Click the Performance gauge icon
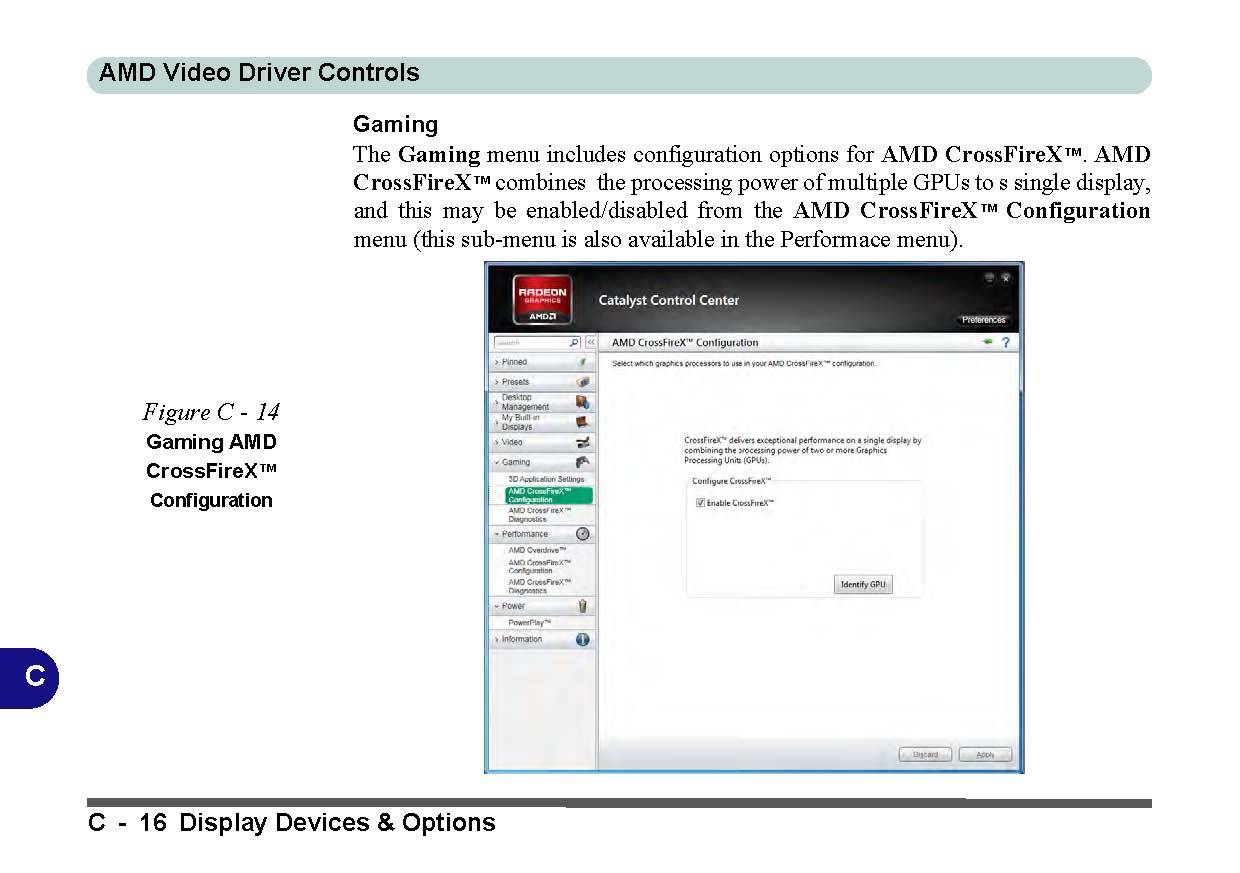Viewport: 1240px width, 873px height. [583, 534]
